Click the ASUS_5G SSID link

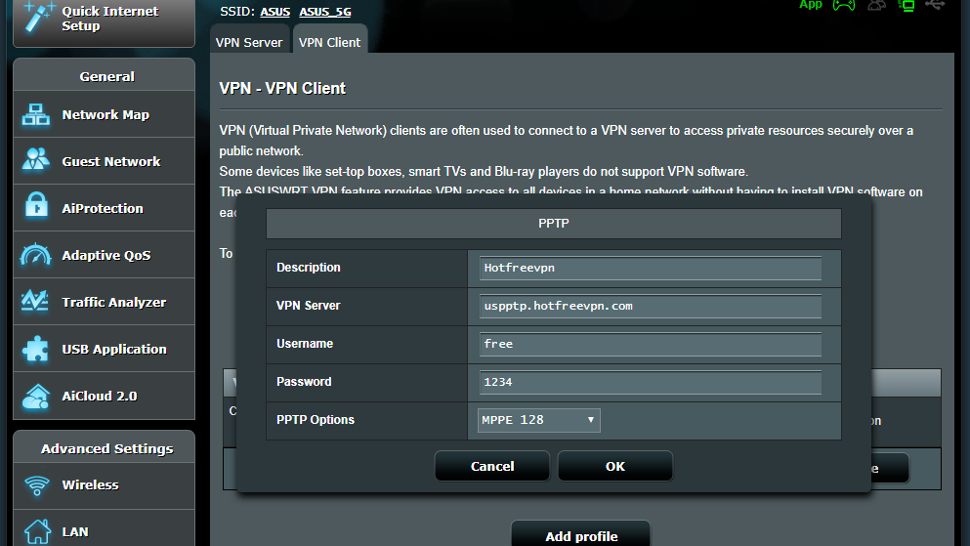coord(325,12)
